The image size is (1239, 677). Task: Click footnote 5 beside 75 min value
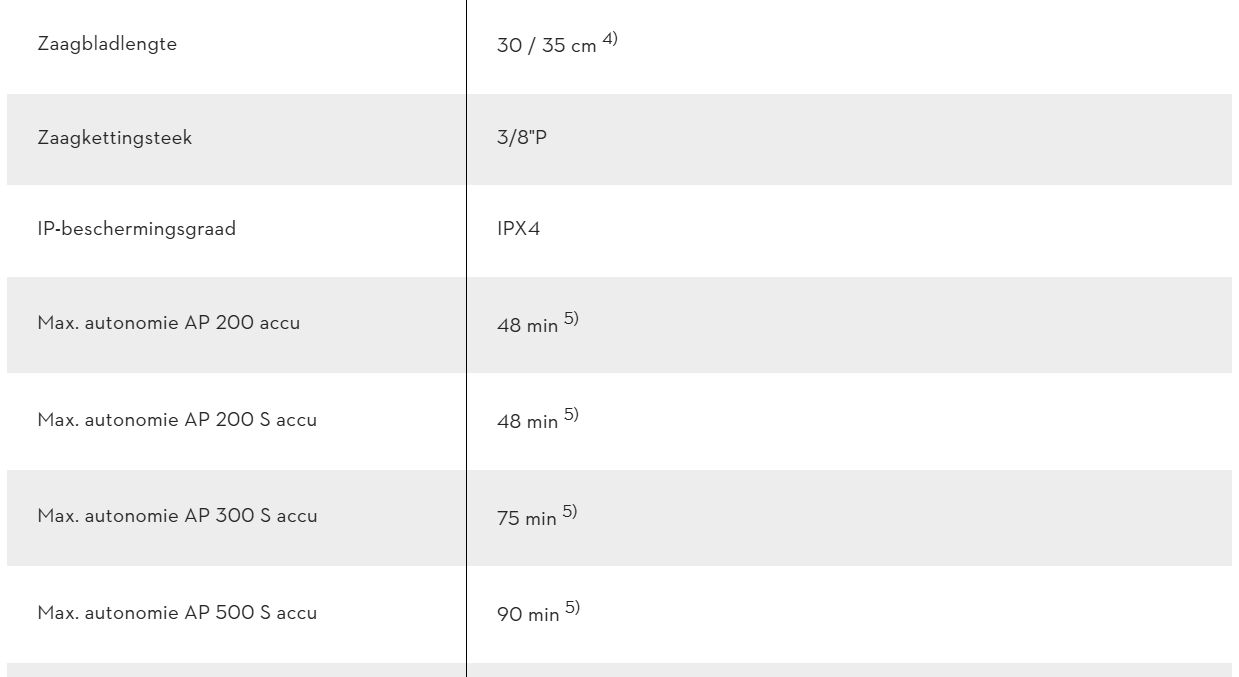569,511
